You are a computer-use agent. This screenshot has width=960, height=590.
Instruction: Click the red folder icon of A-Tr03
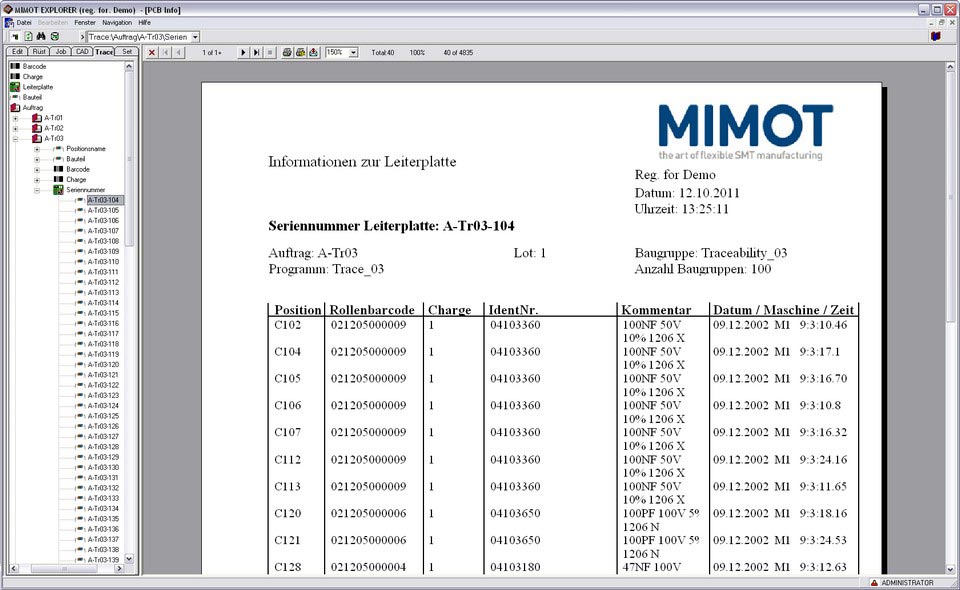tap(37, 138)
